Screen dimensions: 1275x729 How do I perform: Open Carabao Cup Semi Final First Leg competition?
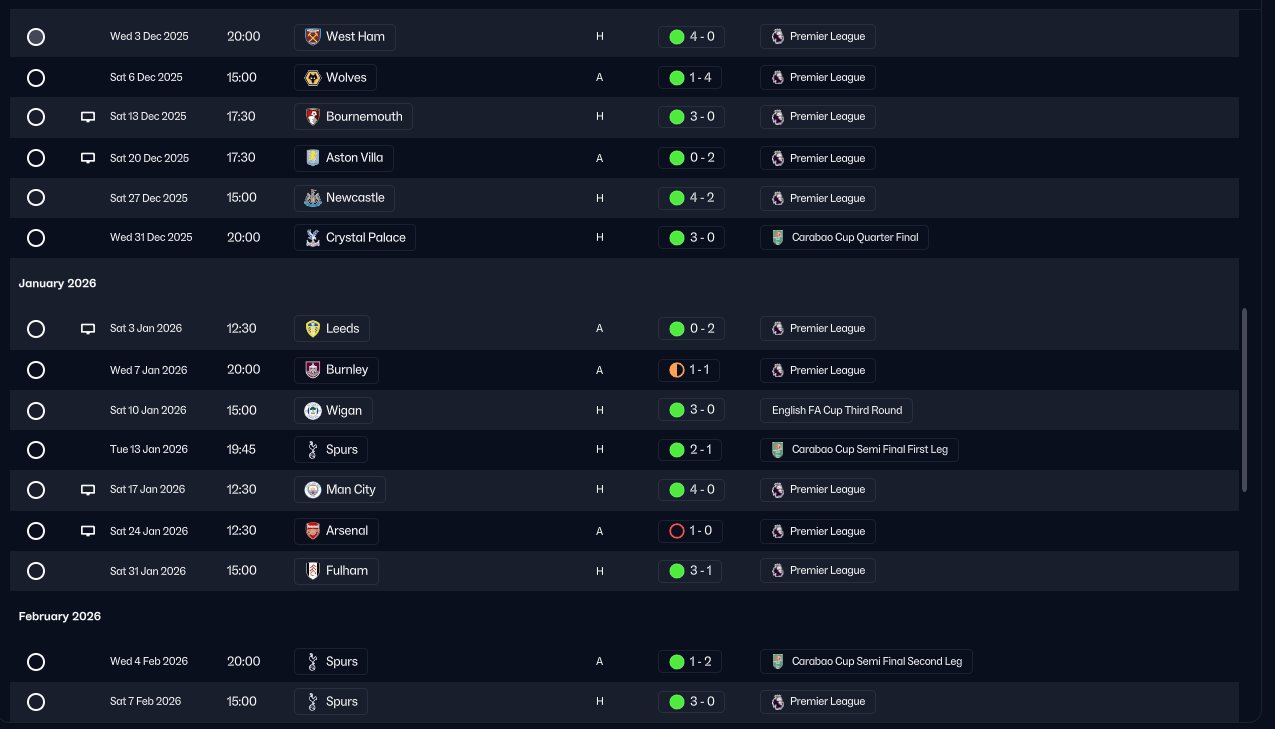point(859,450)
